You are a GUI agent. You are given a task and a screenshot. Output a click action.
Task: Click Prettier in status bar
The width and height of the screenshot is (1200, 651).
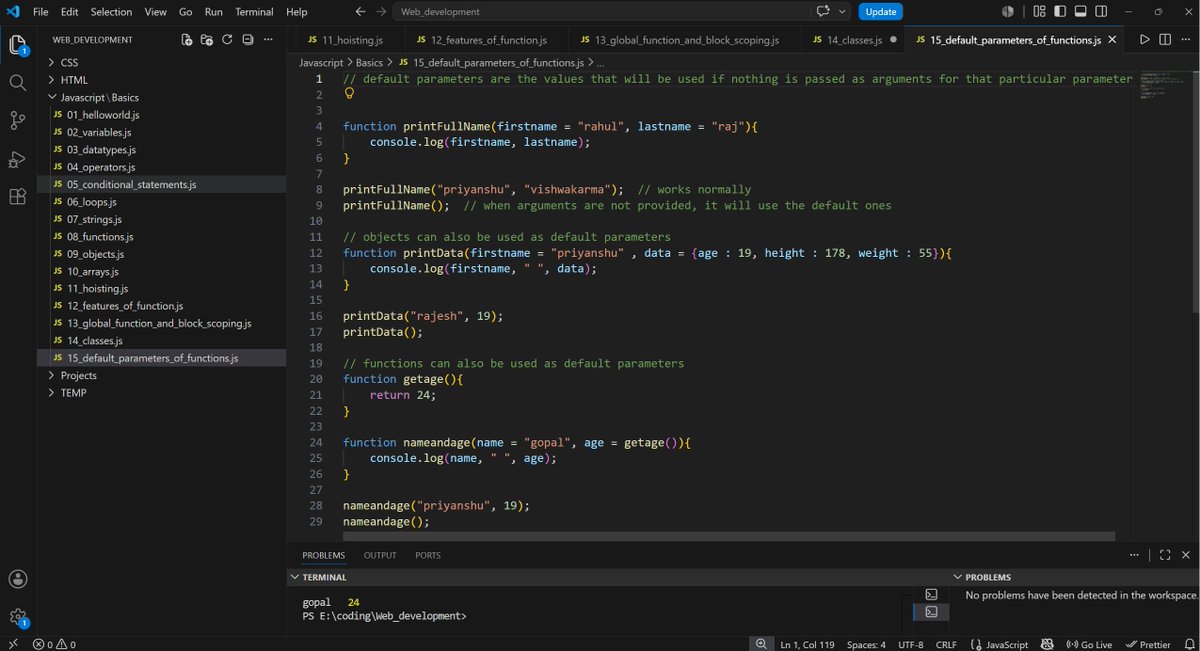tap(1147, 644)
